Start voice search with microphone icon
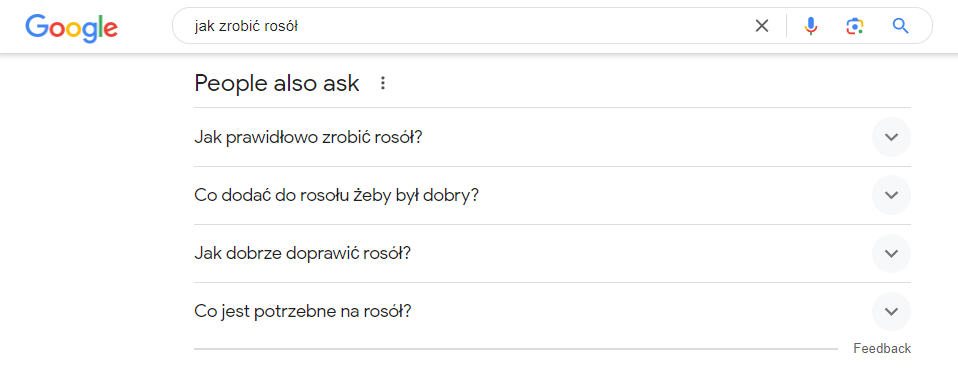 [811, 26]
